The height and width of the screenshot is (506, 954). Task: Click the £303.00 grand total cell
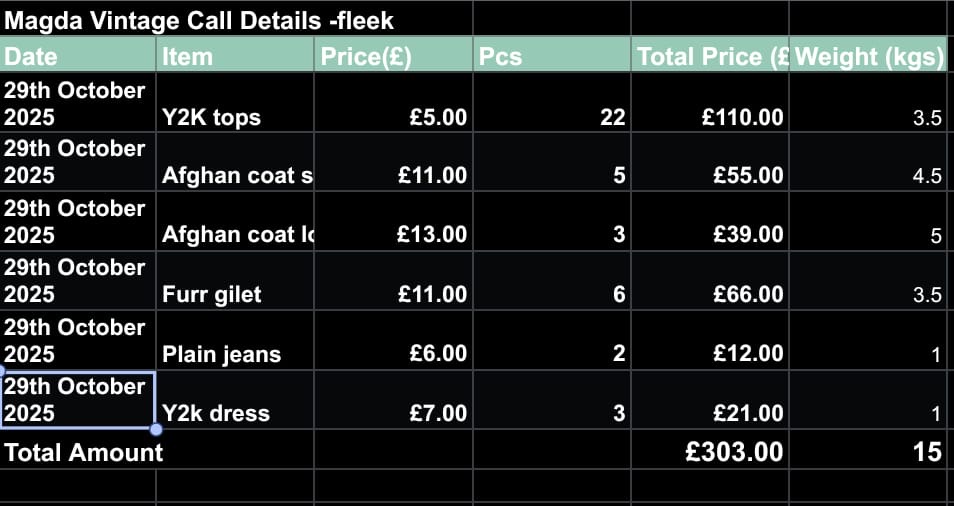710,452
